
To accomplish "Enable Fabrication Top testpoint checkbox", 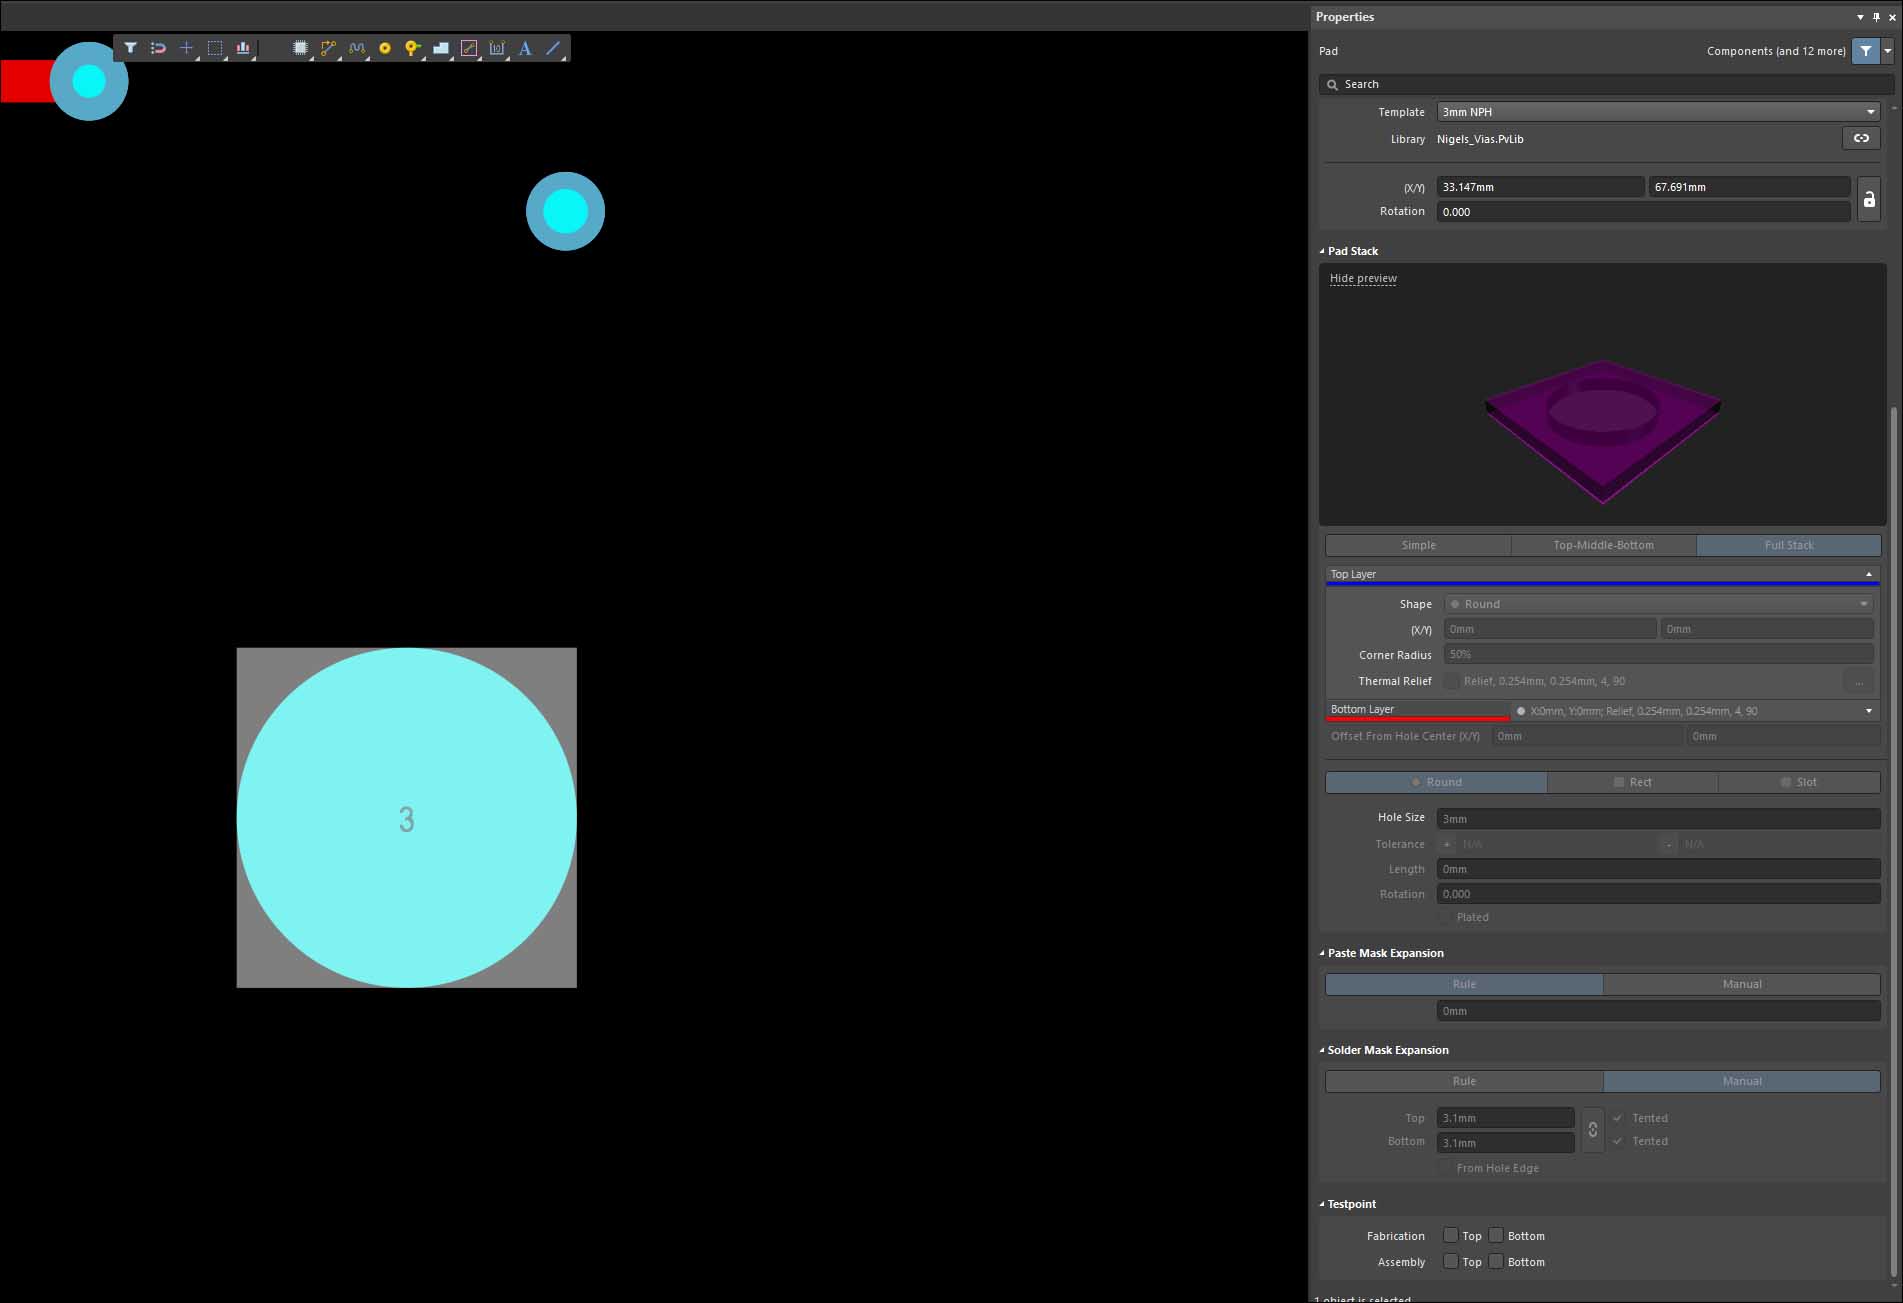I will tap(1450, 1235).
